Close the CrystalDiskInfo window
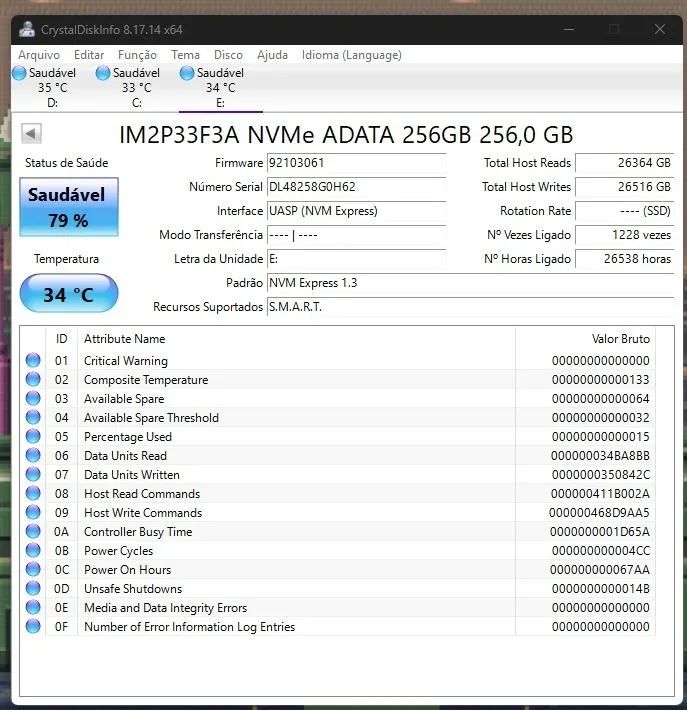 660,29
